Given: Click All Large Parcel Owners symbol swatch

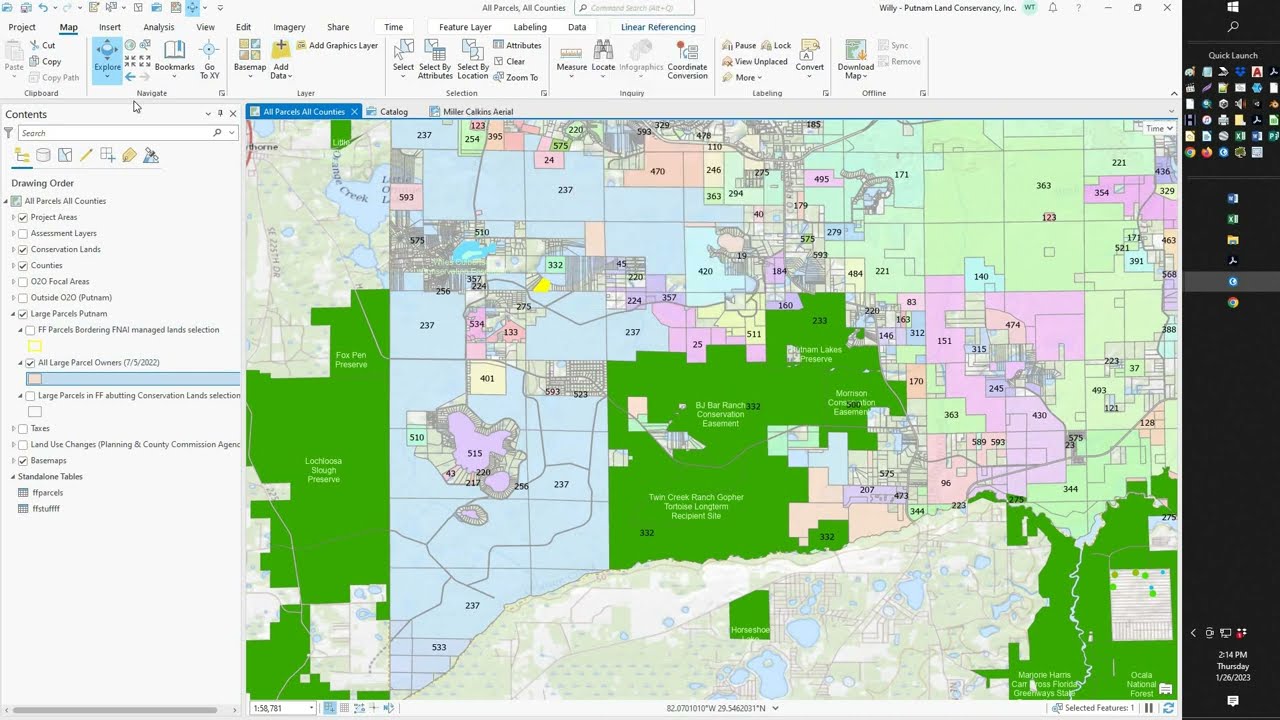Looking at the screenshot, I should (x=35, y=379).
